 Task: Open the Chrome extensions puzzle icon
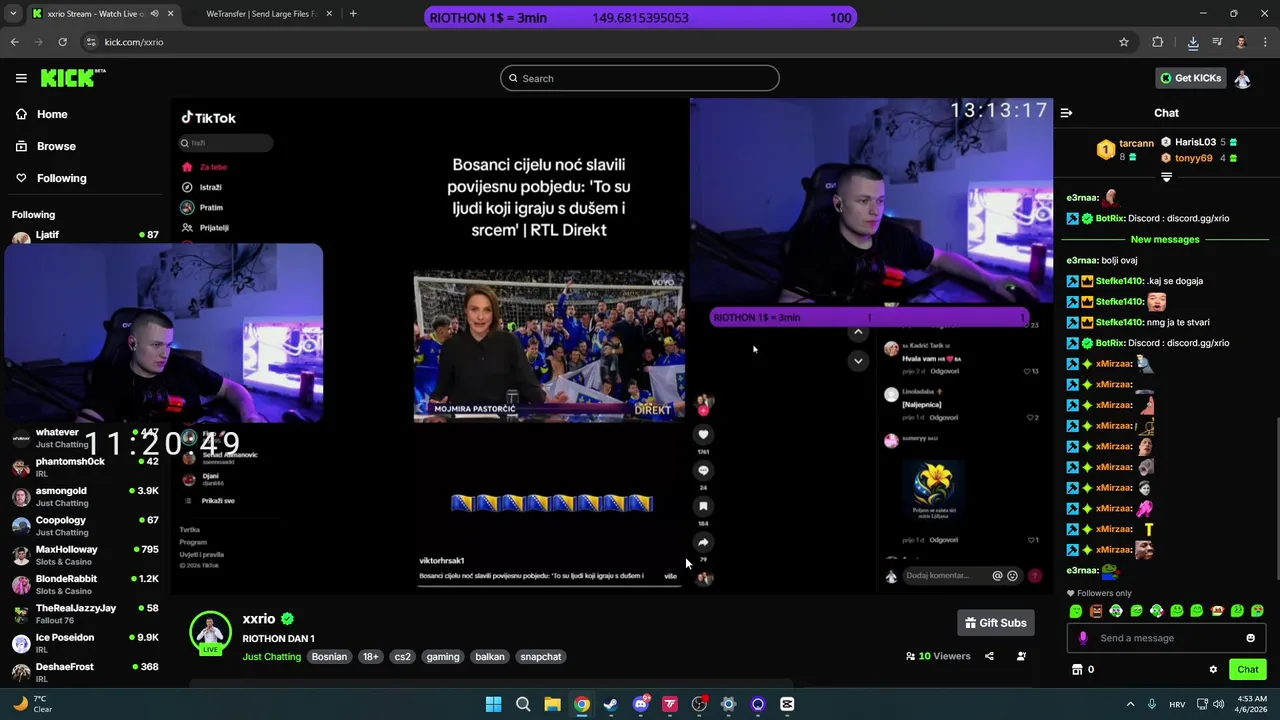pyautogui.click(x=1158, y=42)
